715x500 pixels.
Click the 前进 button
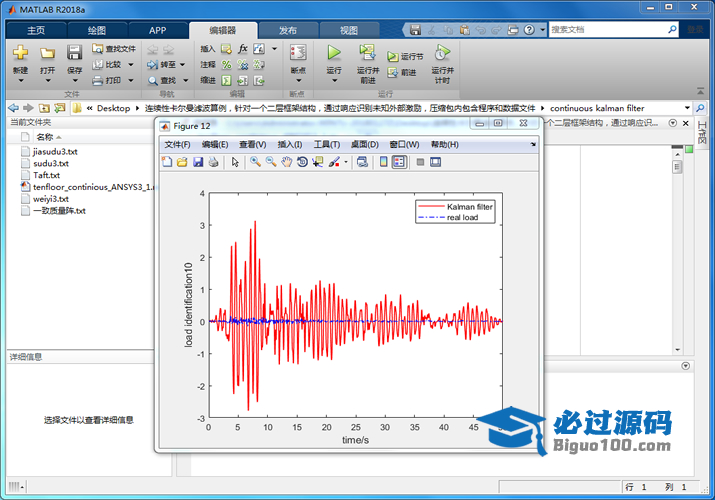[x=402, y=72]
